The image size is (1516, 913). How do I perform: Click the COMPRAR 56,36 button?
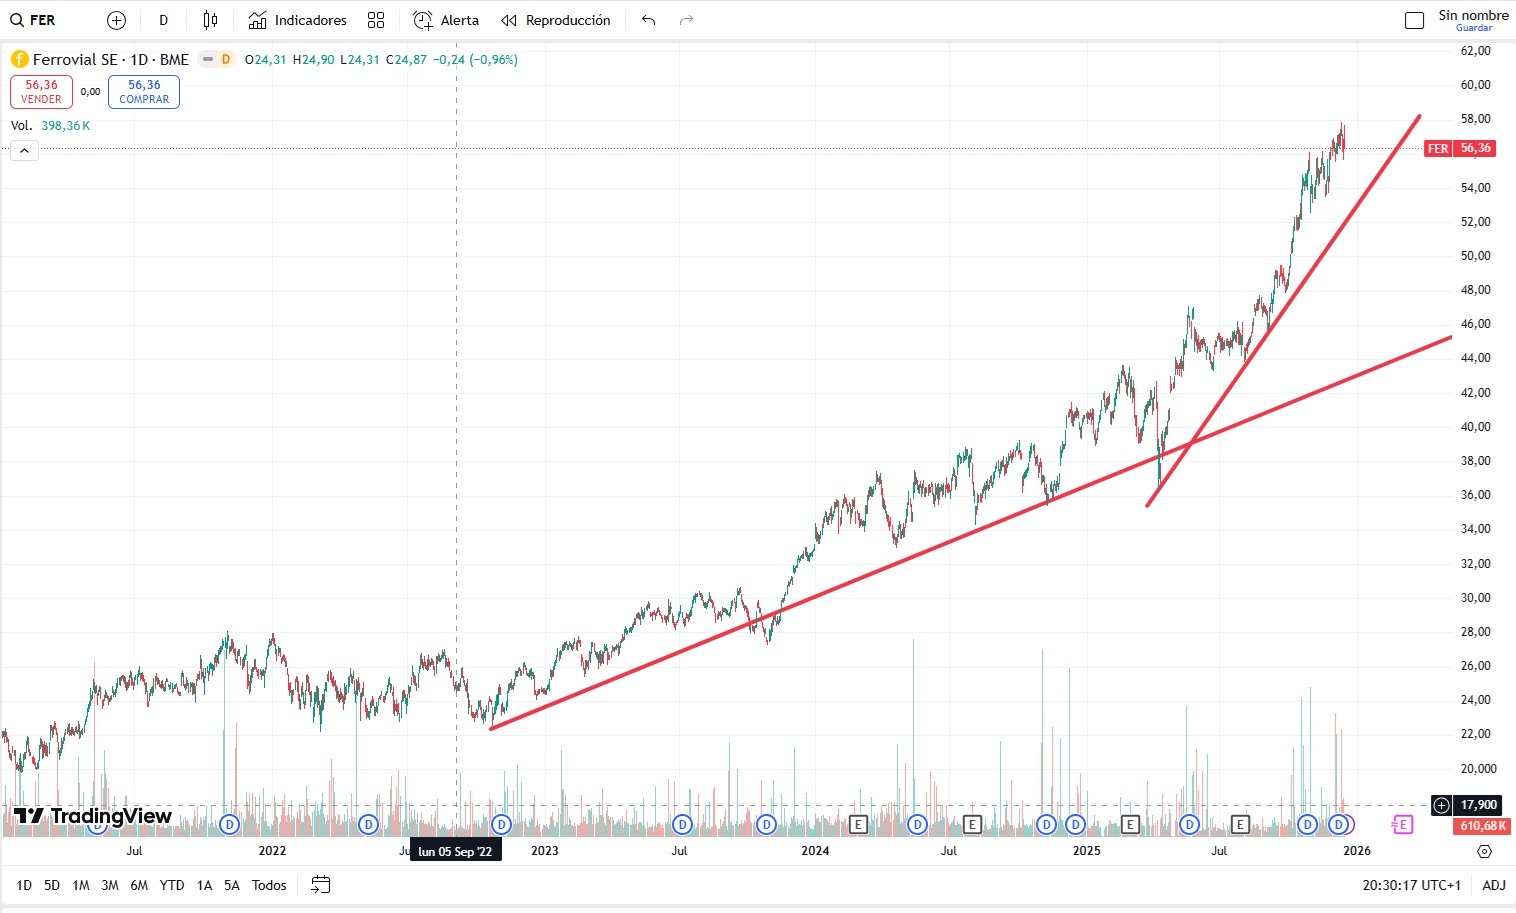point(144,92)
